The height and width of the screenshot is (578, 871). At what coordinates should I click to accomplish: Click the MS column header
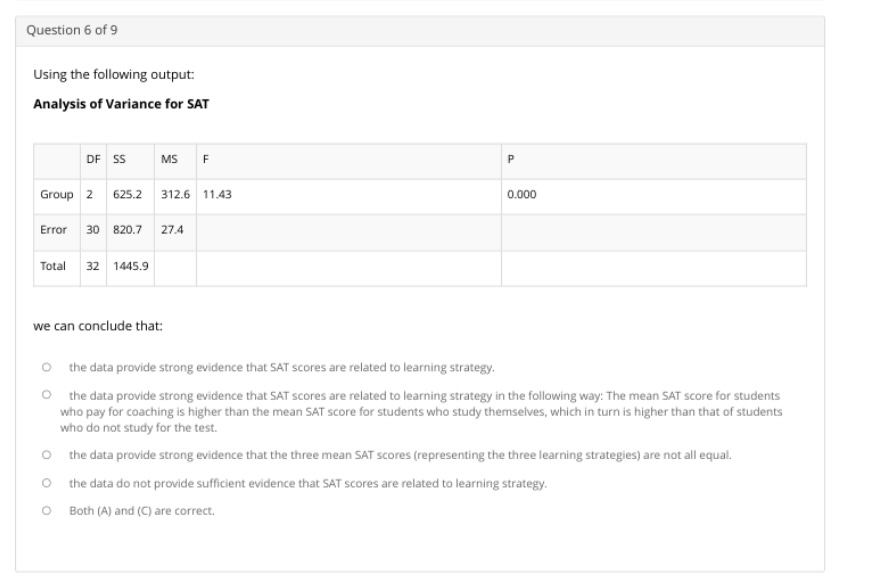tap(168, 159)
